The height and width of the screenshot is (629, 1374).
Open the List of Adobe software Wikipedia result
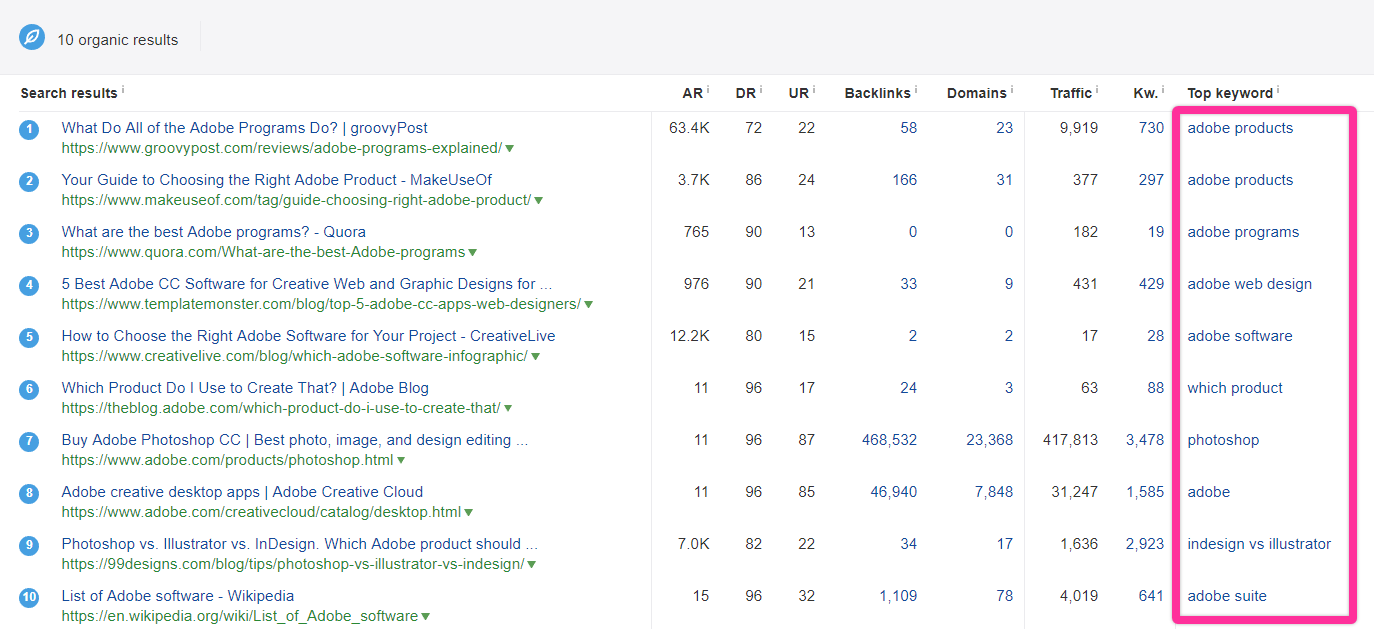(178, 596)
